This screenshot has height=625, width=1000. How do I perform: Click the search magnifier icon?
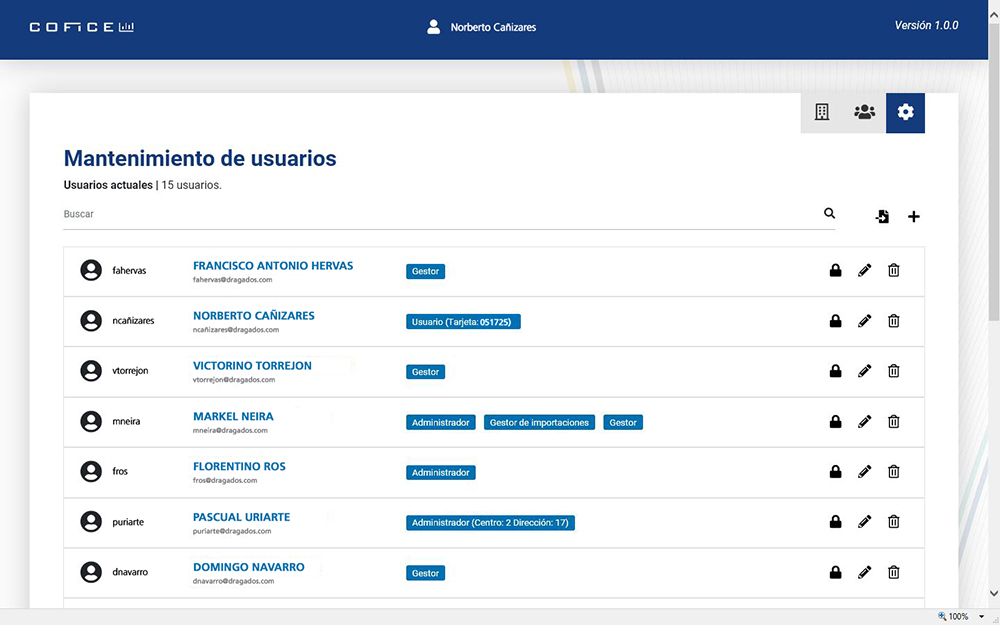click(x=829, y=213)
